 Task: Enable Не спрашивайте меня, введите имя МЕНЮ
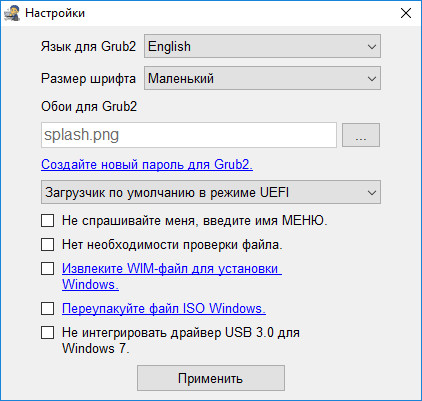(47, 220)
